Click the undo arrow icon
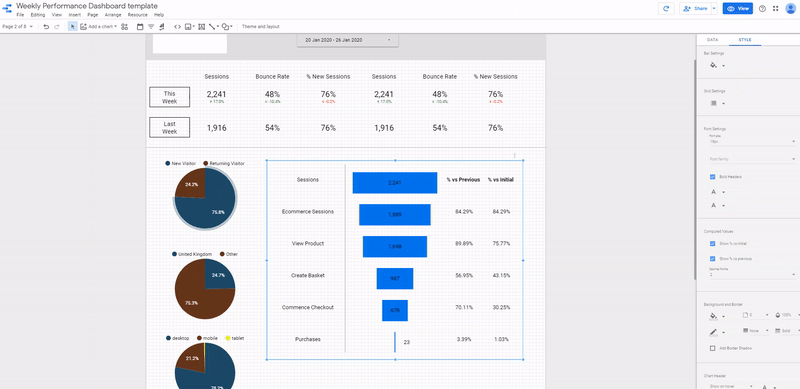This screenshot has width=800, height=389. coord(46,27)
